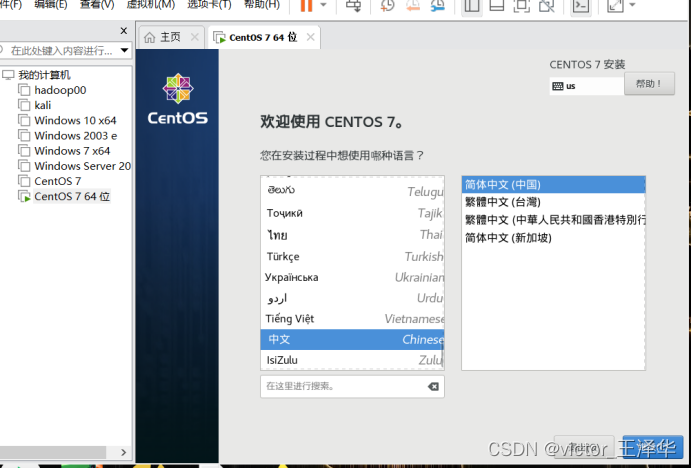This screenshot has height=468, width=692.
Task: Open the snapshot manager
Action: tap(438, 5)
